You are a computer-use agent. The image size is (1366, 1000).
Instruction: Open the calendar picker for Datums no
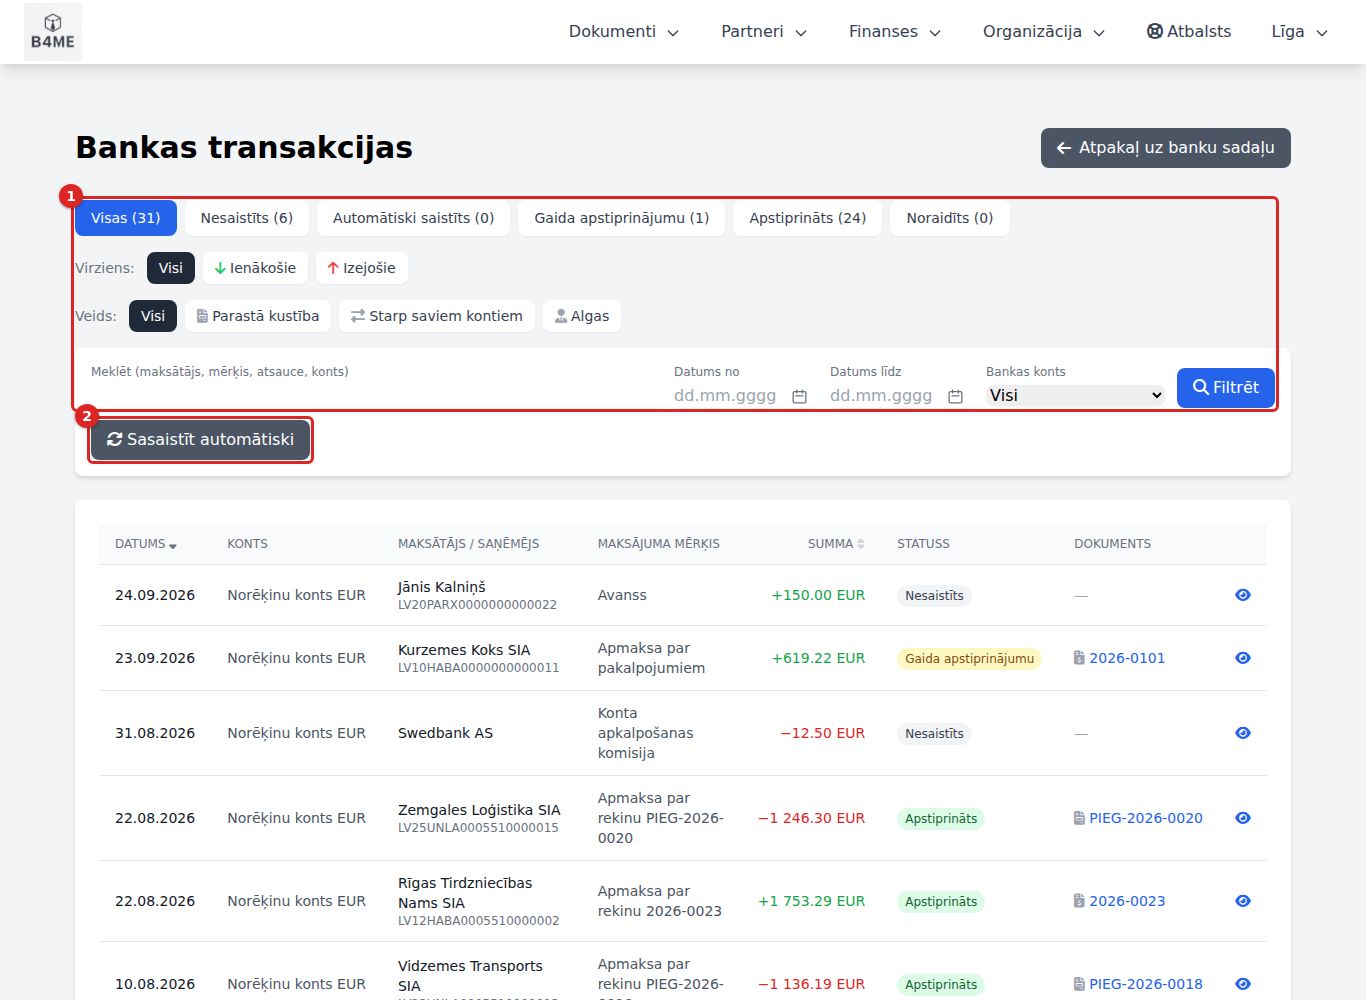799,396
